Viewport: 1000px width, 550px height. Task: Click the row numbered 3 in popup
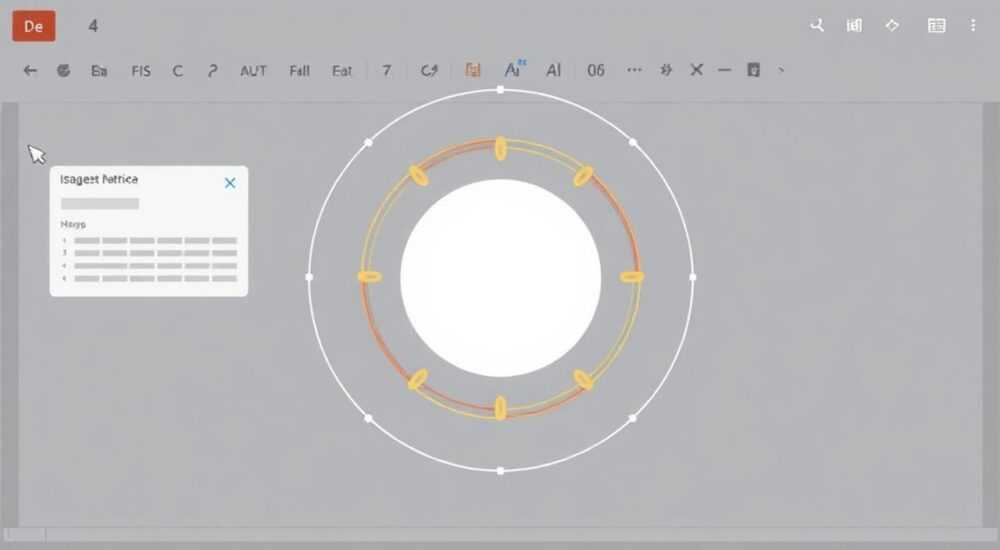tap(150, 253)
